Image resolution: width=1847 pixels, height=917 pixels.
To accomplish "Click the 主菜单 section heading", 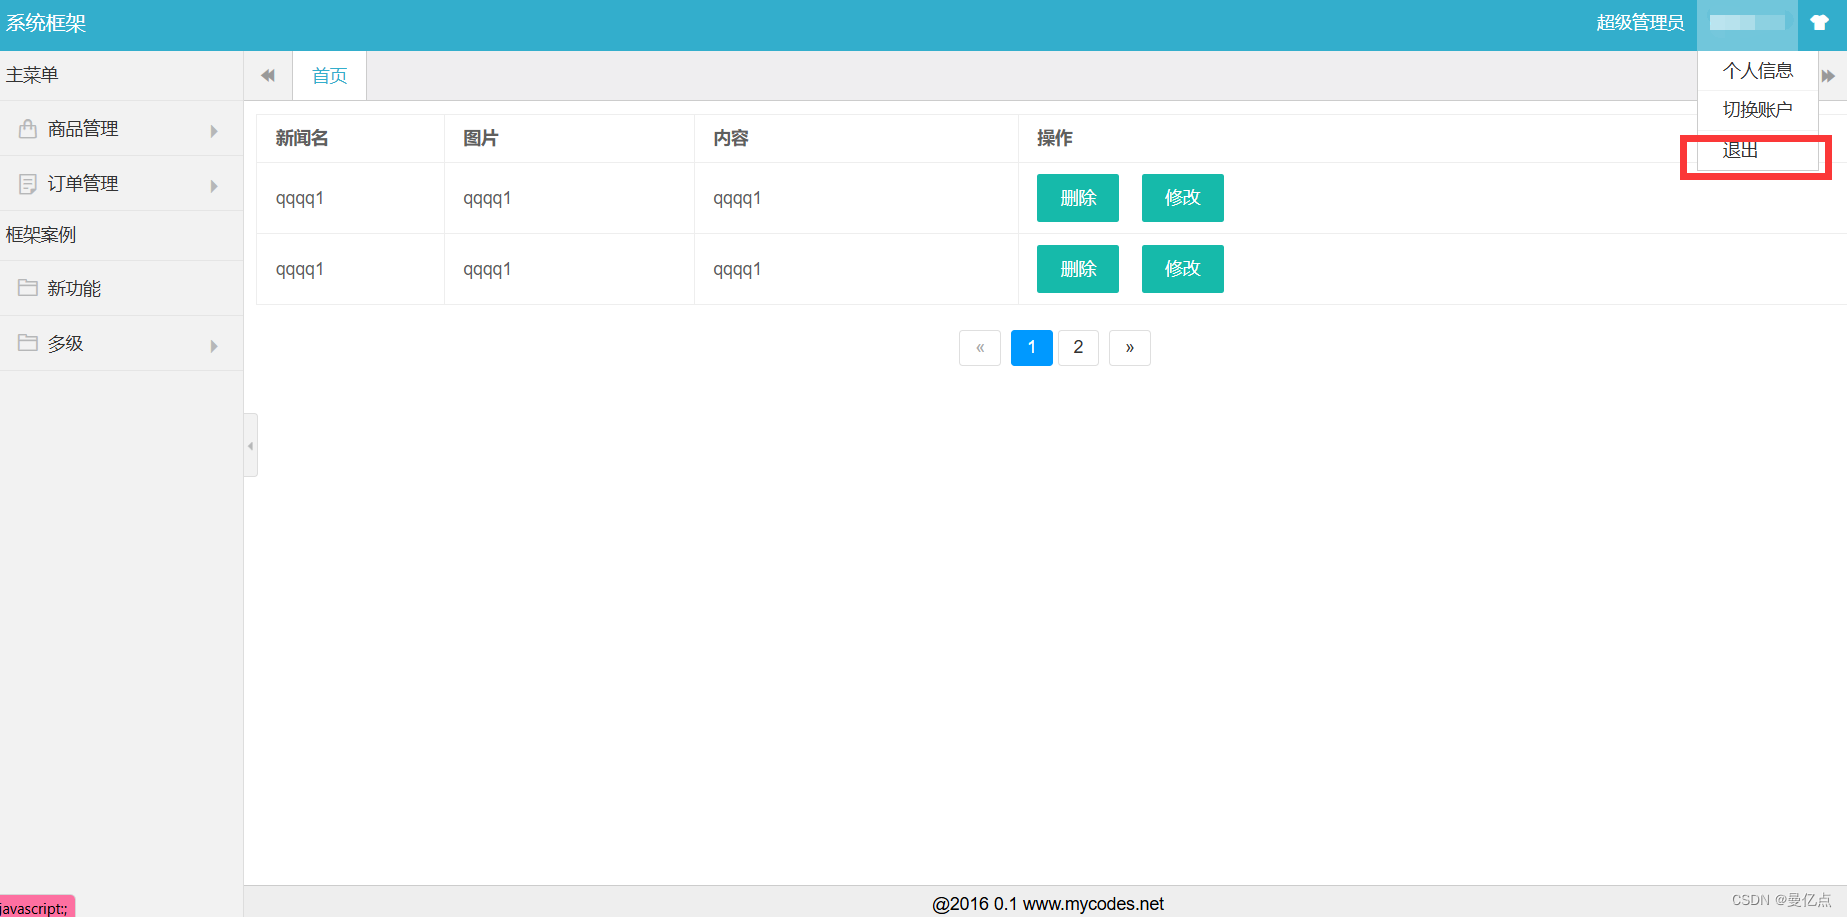I will coord(32,75).
